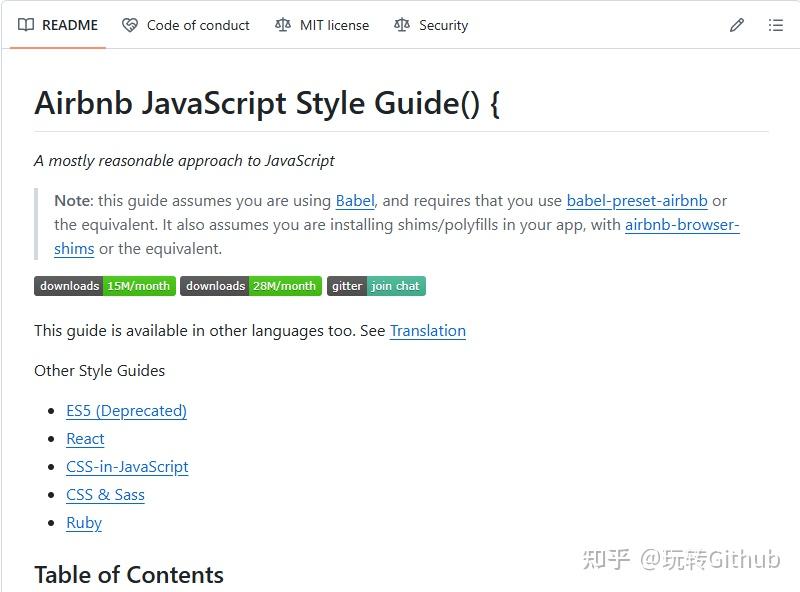This screenshot has width=800, height=592.
Task: Open the CSS-in-JavaScript guide link
Action: click(x=127, y=467)
